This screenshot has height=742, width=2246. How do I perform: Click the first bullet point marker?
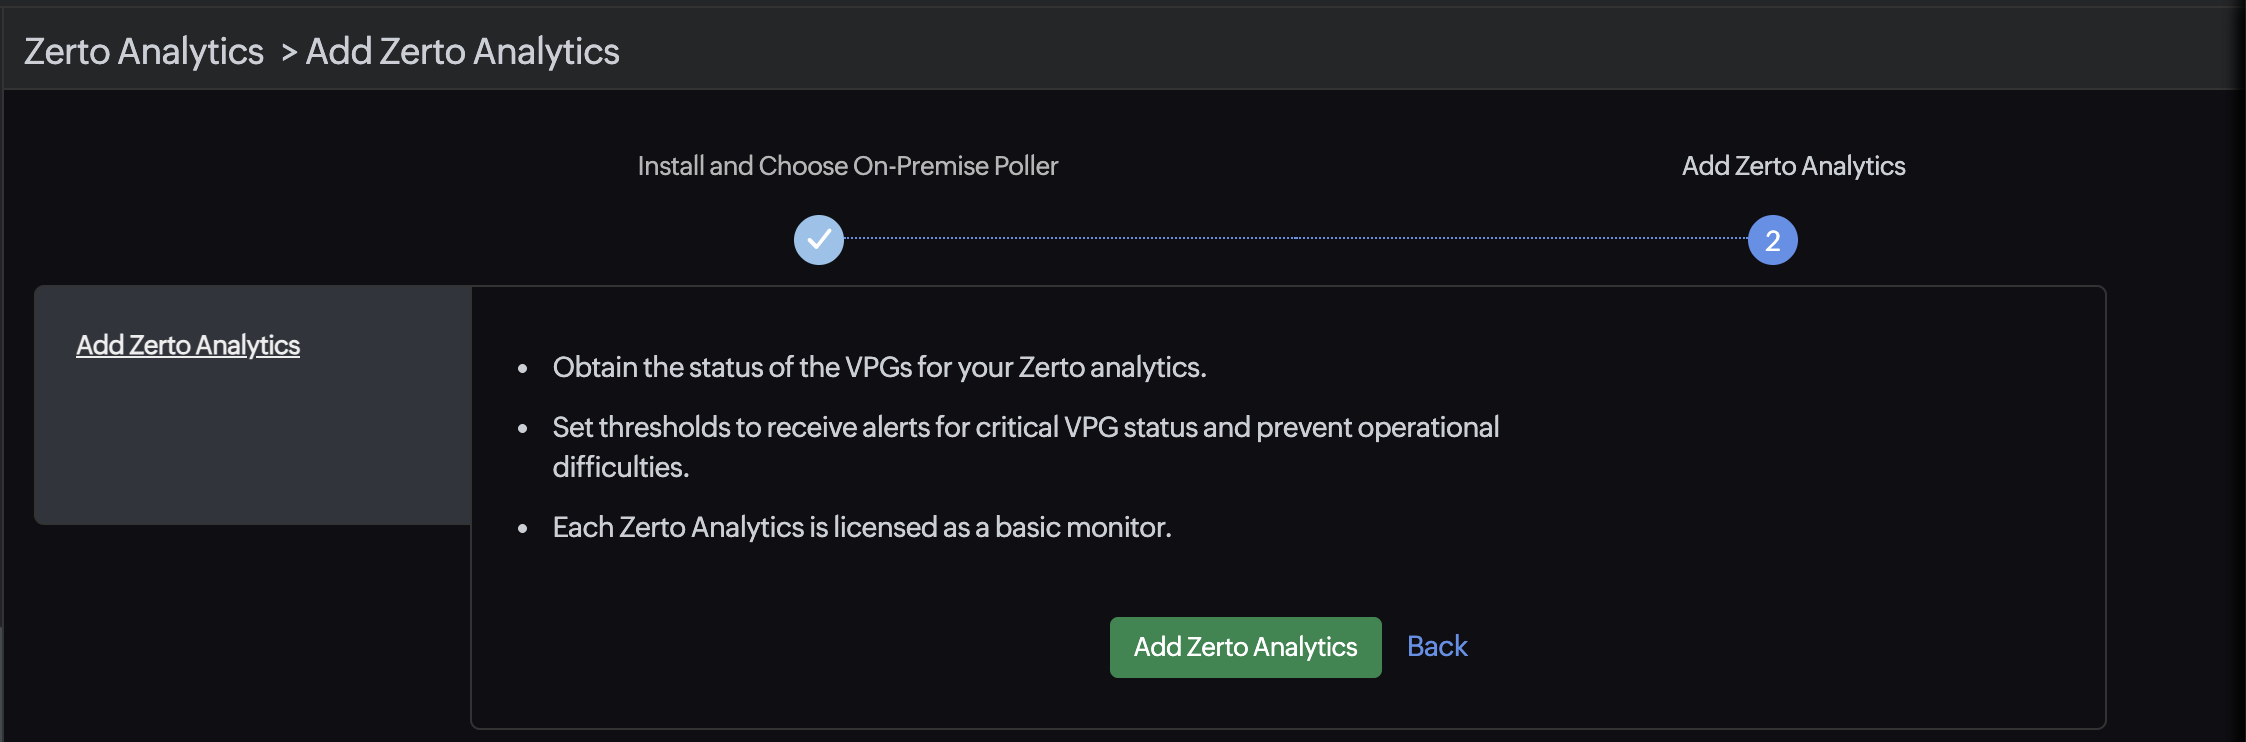(524, 368)
